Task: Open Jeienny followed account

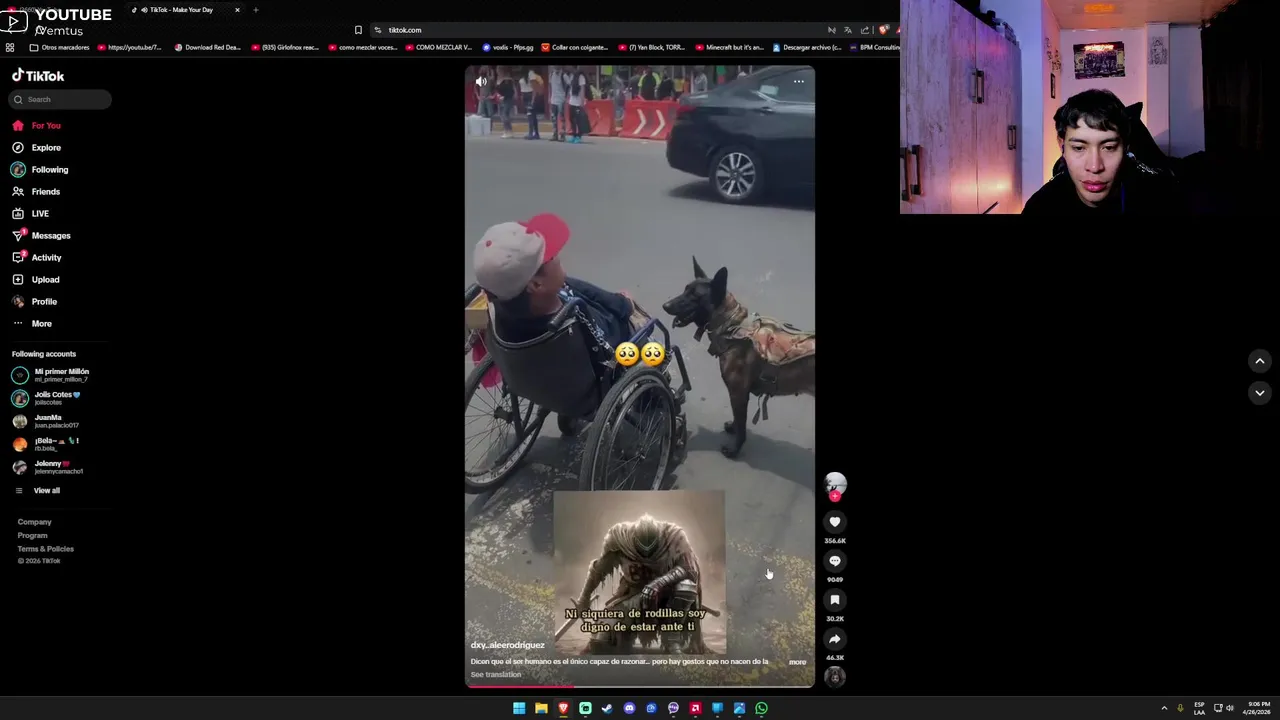Action: point(47,467)
